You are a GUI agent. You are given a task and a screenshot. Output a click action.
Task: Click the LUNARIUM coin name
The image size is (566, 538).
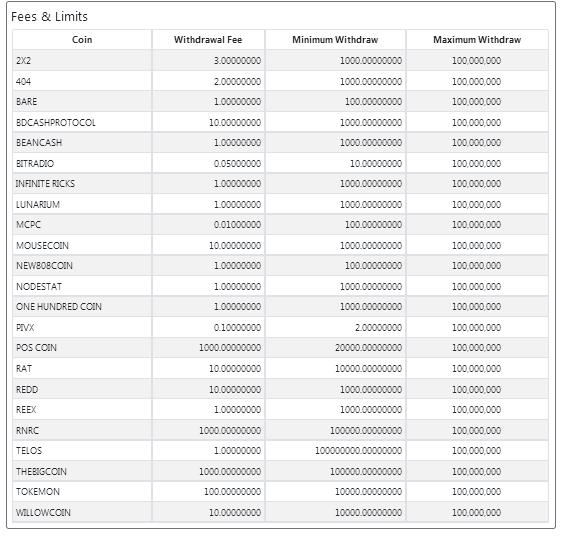click(38, 204)
